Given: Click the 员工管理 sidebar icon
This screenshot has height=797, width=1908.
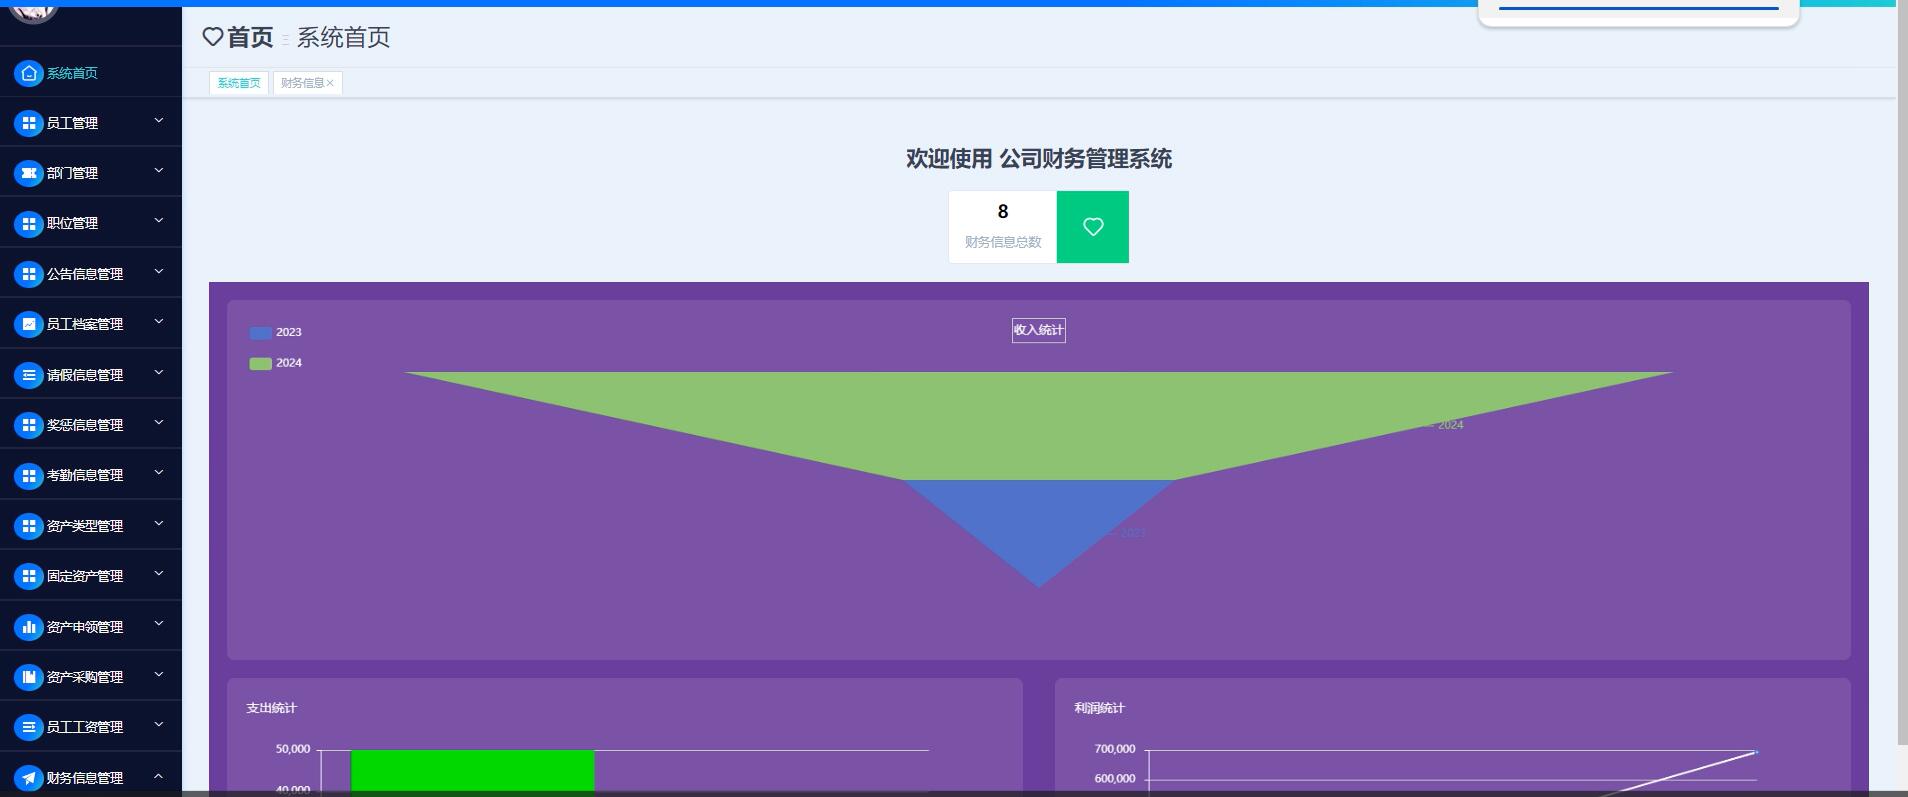Looking at the screenshot, I should (29, 123).
